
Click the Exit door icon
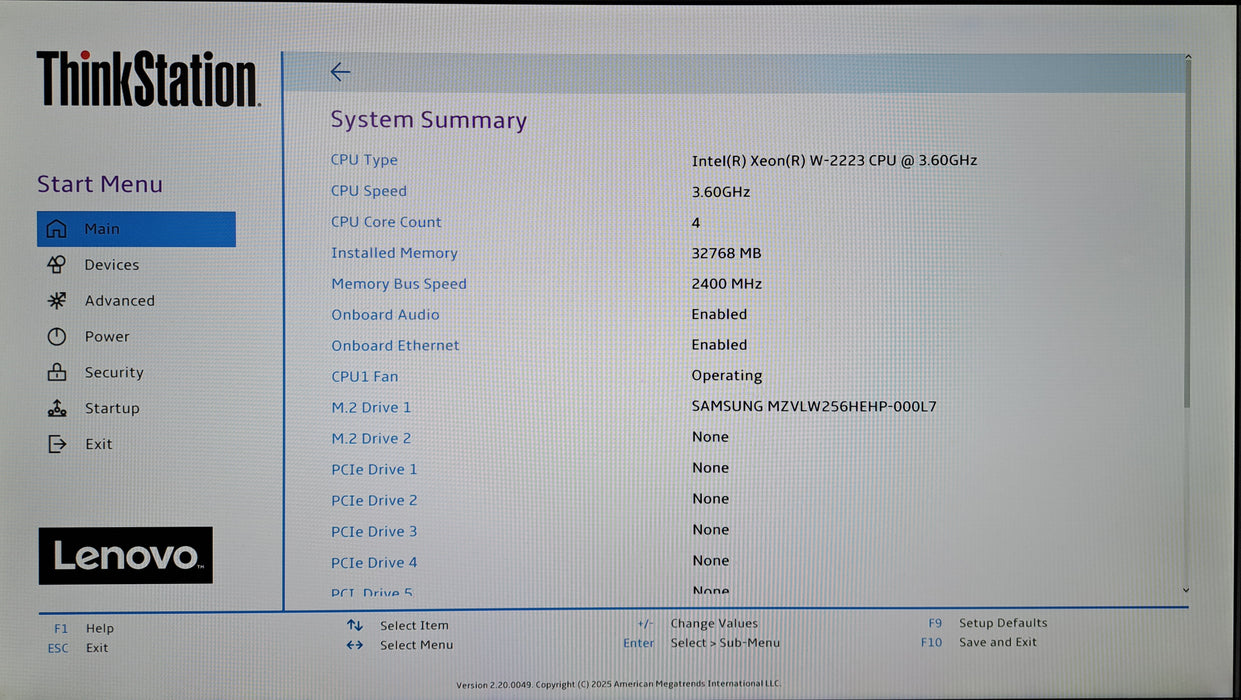[57, 444]
